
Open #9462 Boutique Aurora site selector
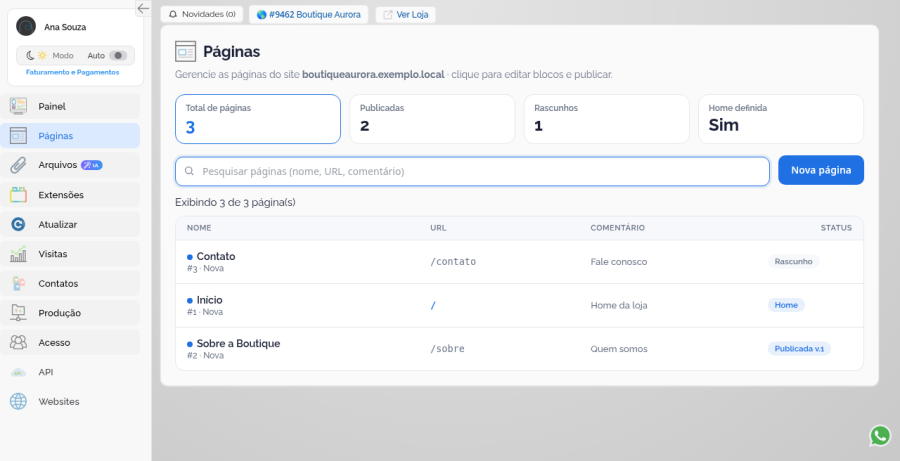308,14
